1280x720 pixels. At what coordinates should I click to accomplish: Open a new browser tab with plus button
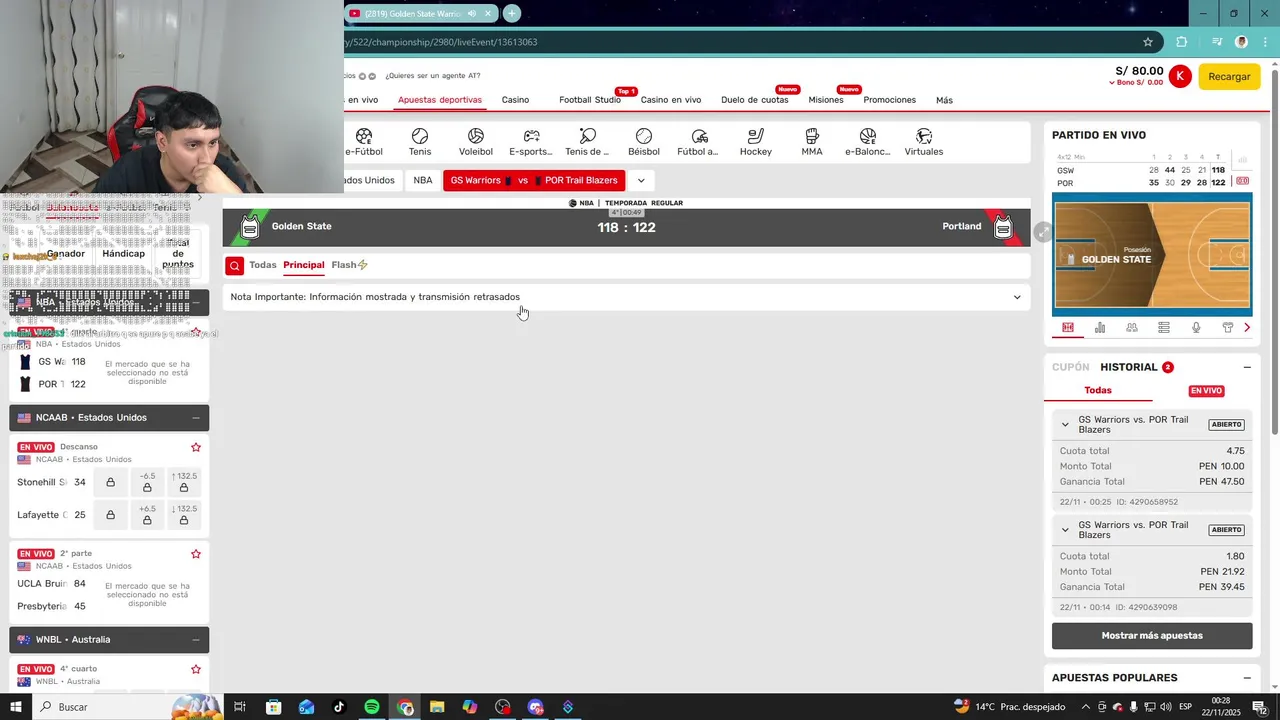(x=512, y=13)
